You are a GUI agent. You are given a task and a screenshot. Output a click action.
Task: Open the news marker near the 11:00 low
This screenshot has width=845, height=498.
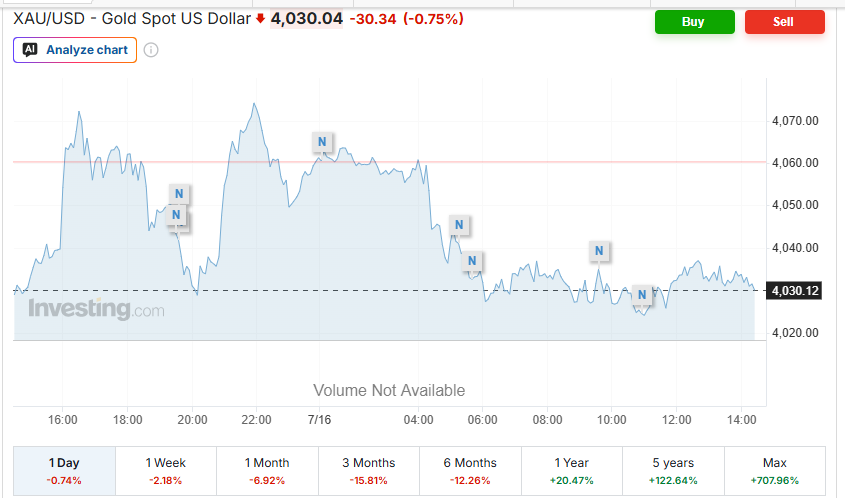click(x=642, y=295)
